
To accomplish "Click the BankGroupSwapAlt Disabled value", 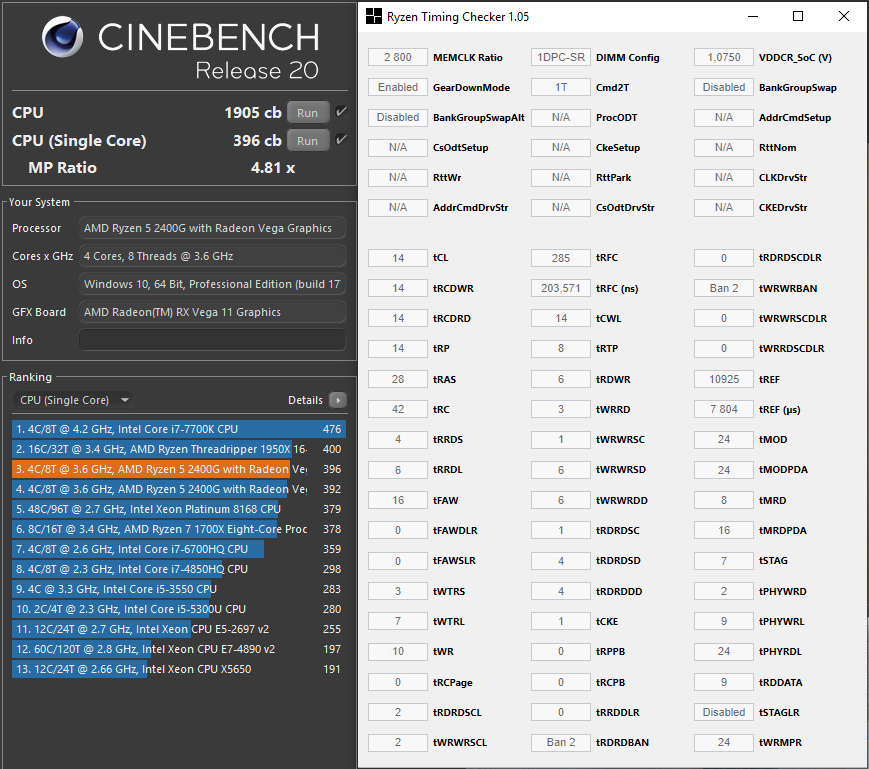I will 398,117.
